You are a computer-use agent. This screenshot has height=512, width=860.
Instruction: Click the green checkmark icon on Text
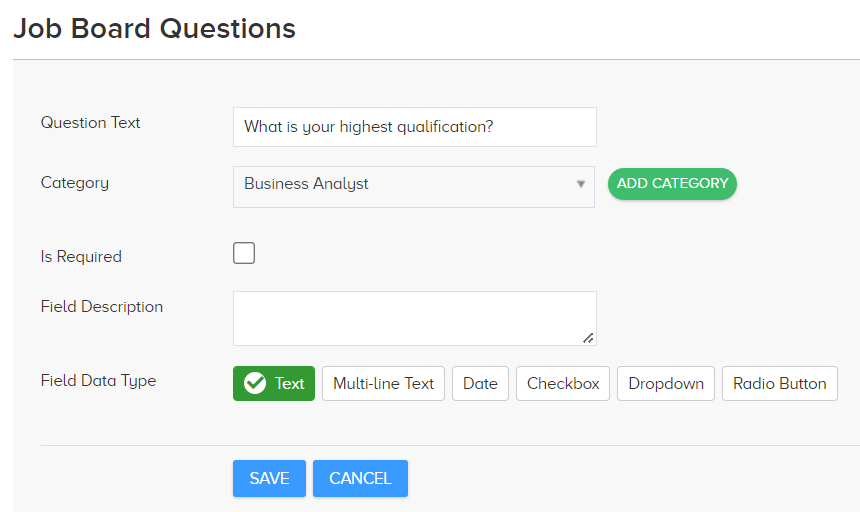[x=255, y=383]
